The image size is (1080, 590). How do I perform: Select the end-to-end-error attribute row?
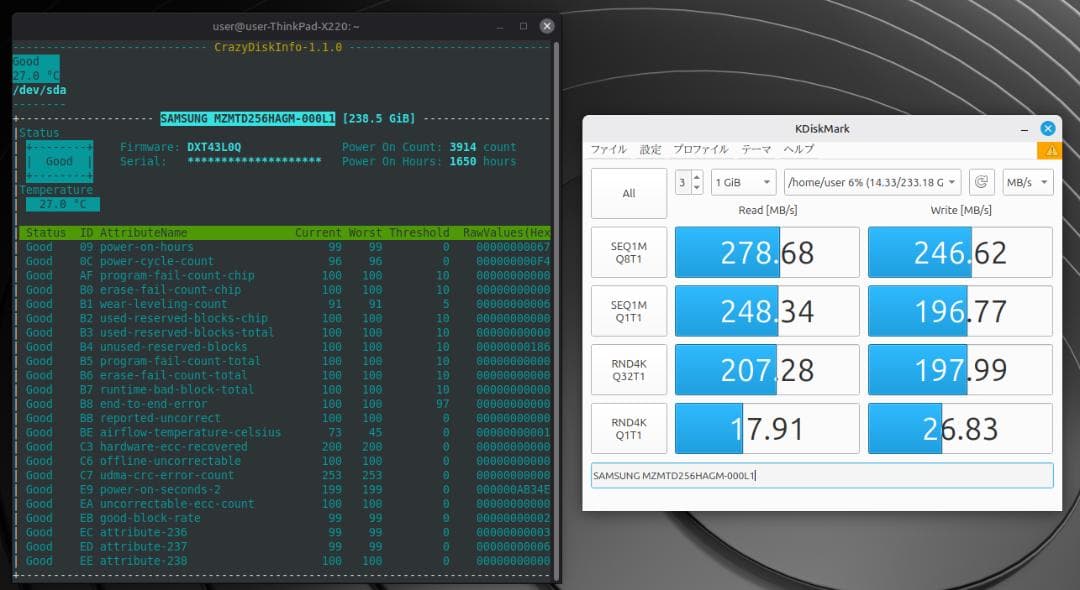(x=284, y=404)
